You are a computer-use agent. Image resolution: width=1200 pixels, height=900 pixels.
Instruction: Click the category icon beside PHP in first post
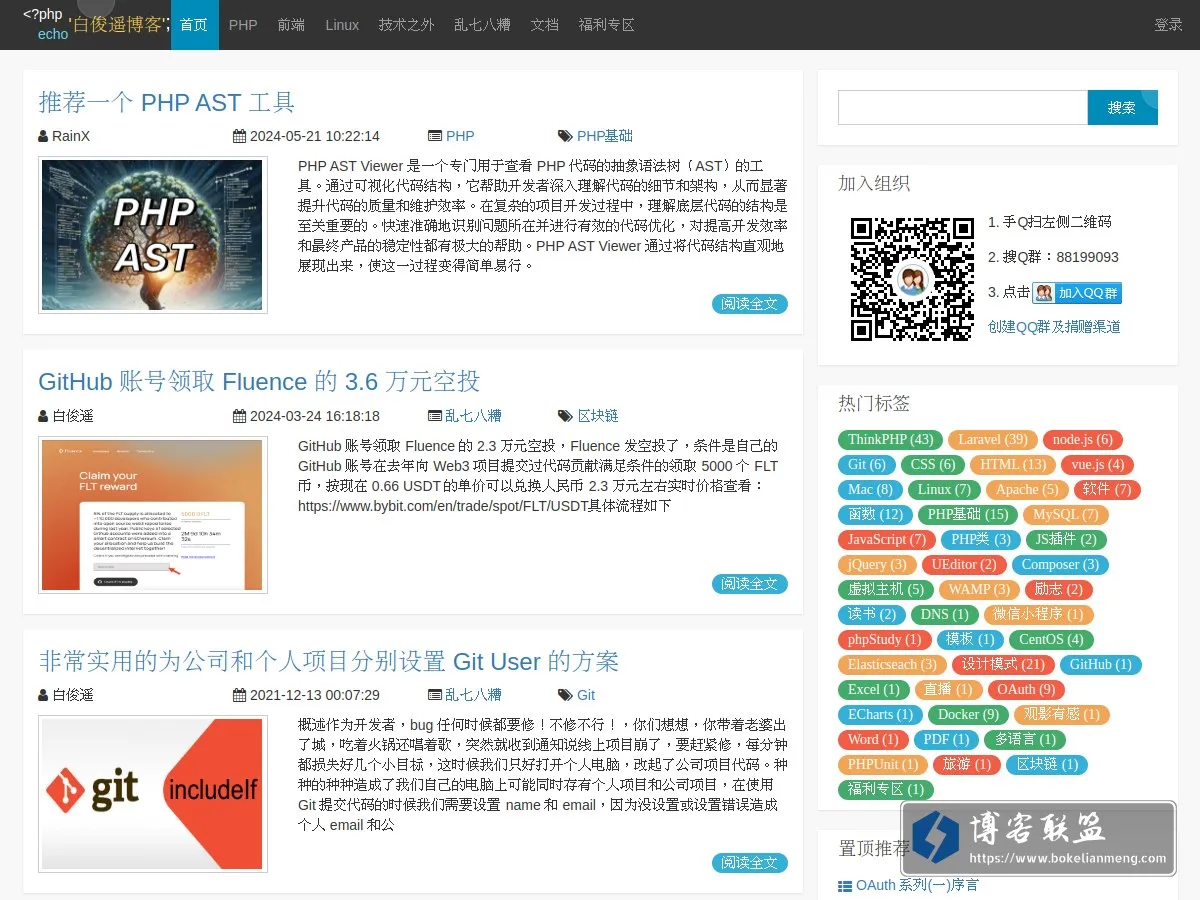coord(435,136)
